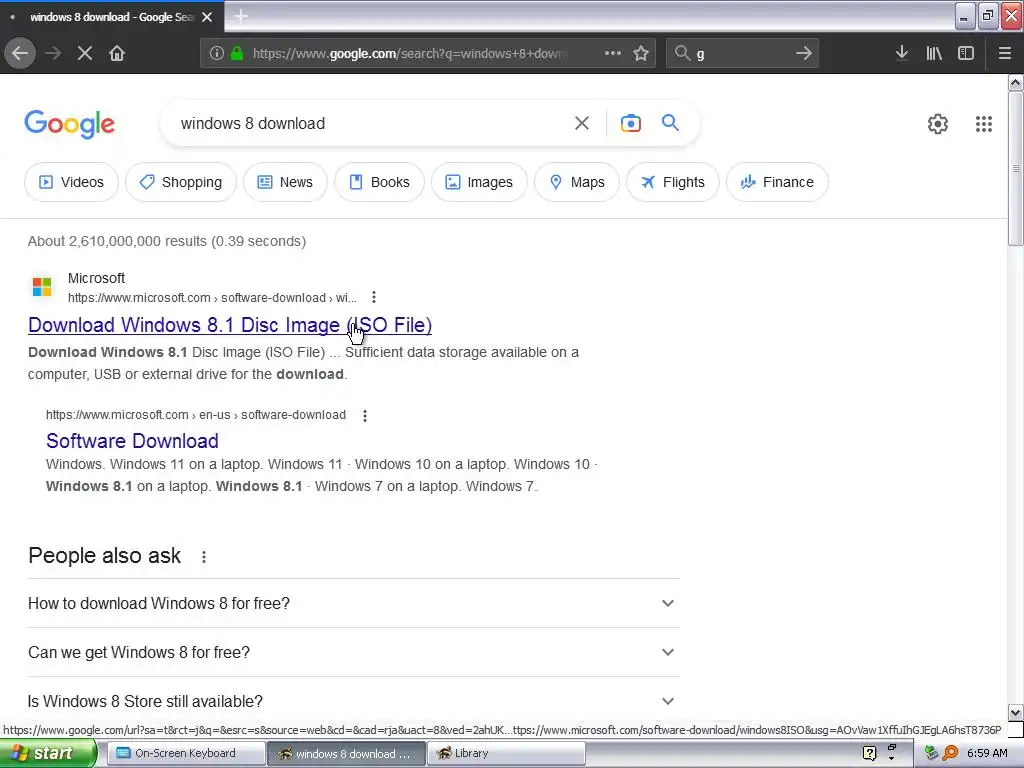Screen dimensions: 1024x768
Task: Open options for Software Download result
Action: tap(364, 415)
